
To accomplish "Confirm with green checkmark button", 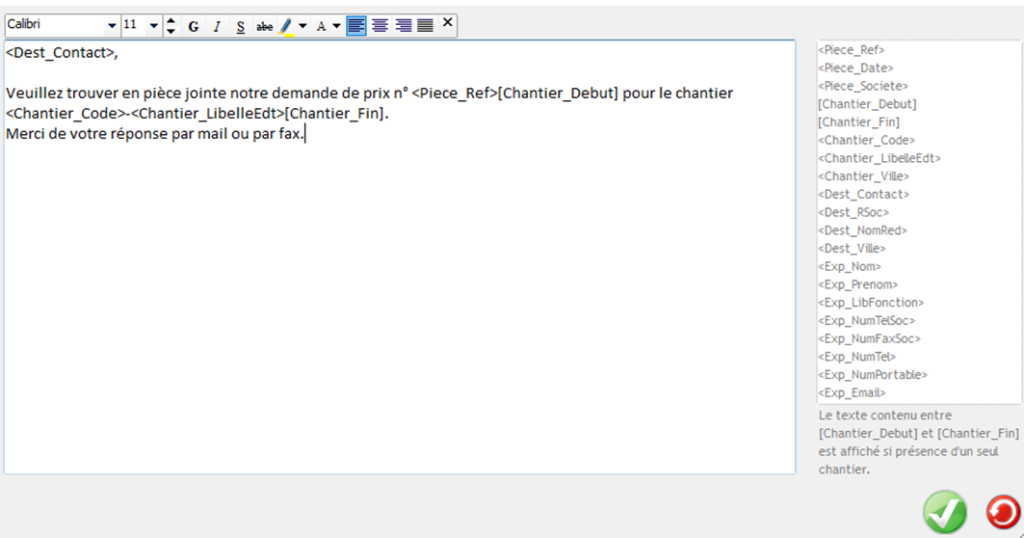I will click(944, 513).
